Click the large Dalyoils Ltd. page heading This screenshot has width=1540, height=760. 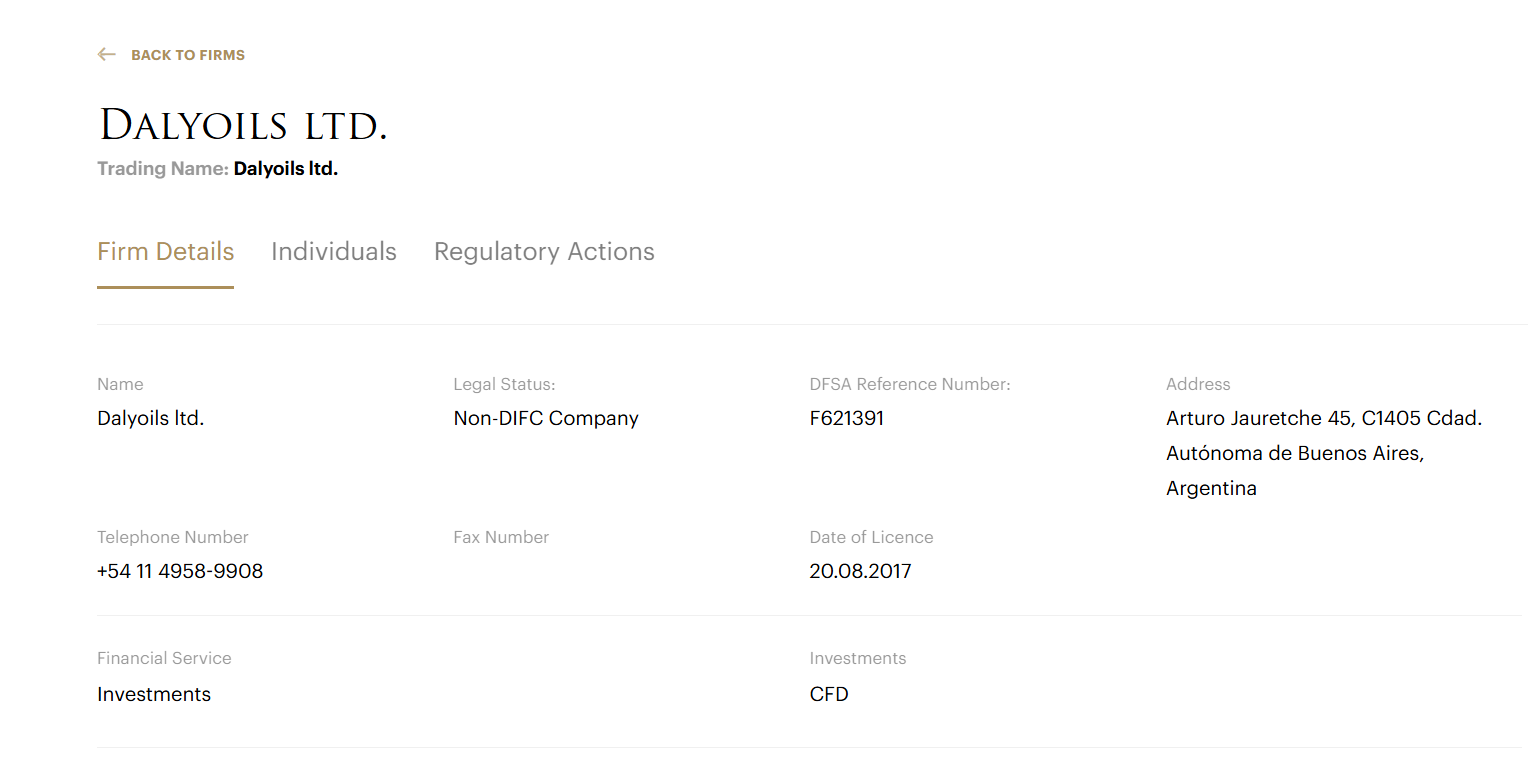[243, 126]
